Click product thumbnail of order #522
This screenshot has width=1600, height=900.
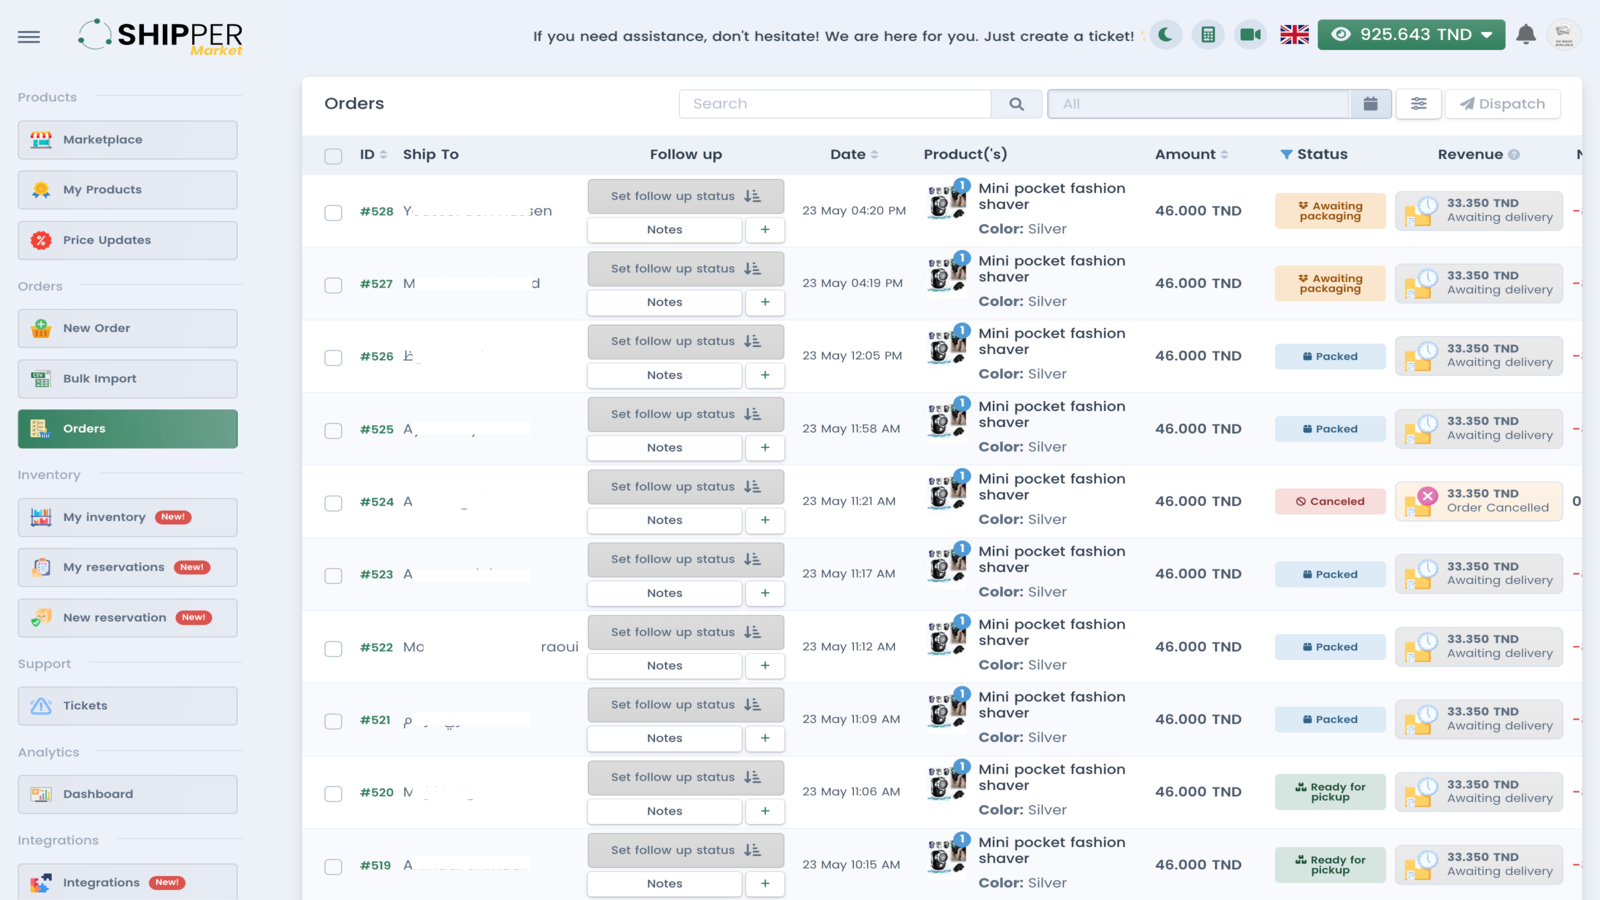click(947, 637)
